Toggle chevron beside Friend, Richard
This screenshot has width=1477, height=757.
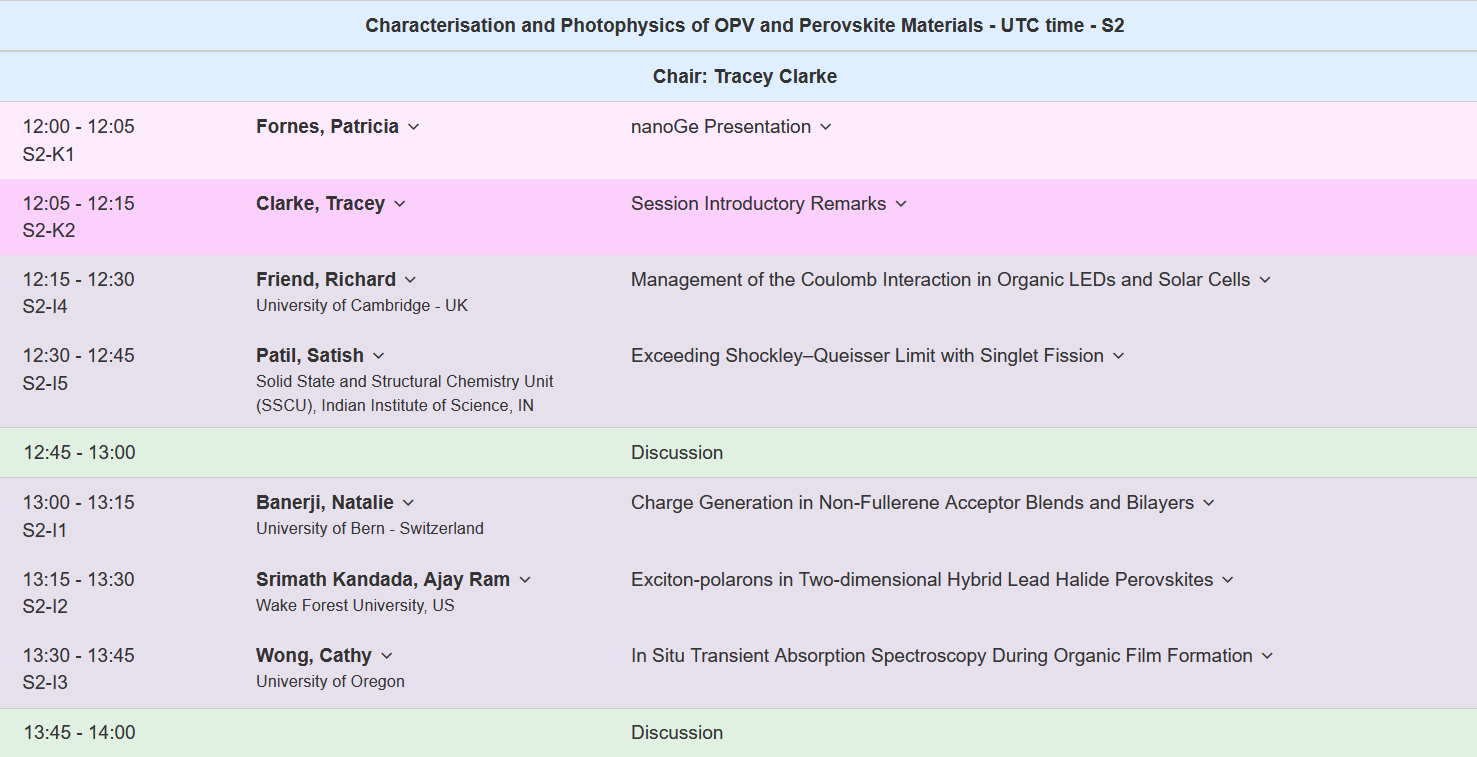[x=410, y=280]
